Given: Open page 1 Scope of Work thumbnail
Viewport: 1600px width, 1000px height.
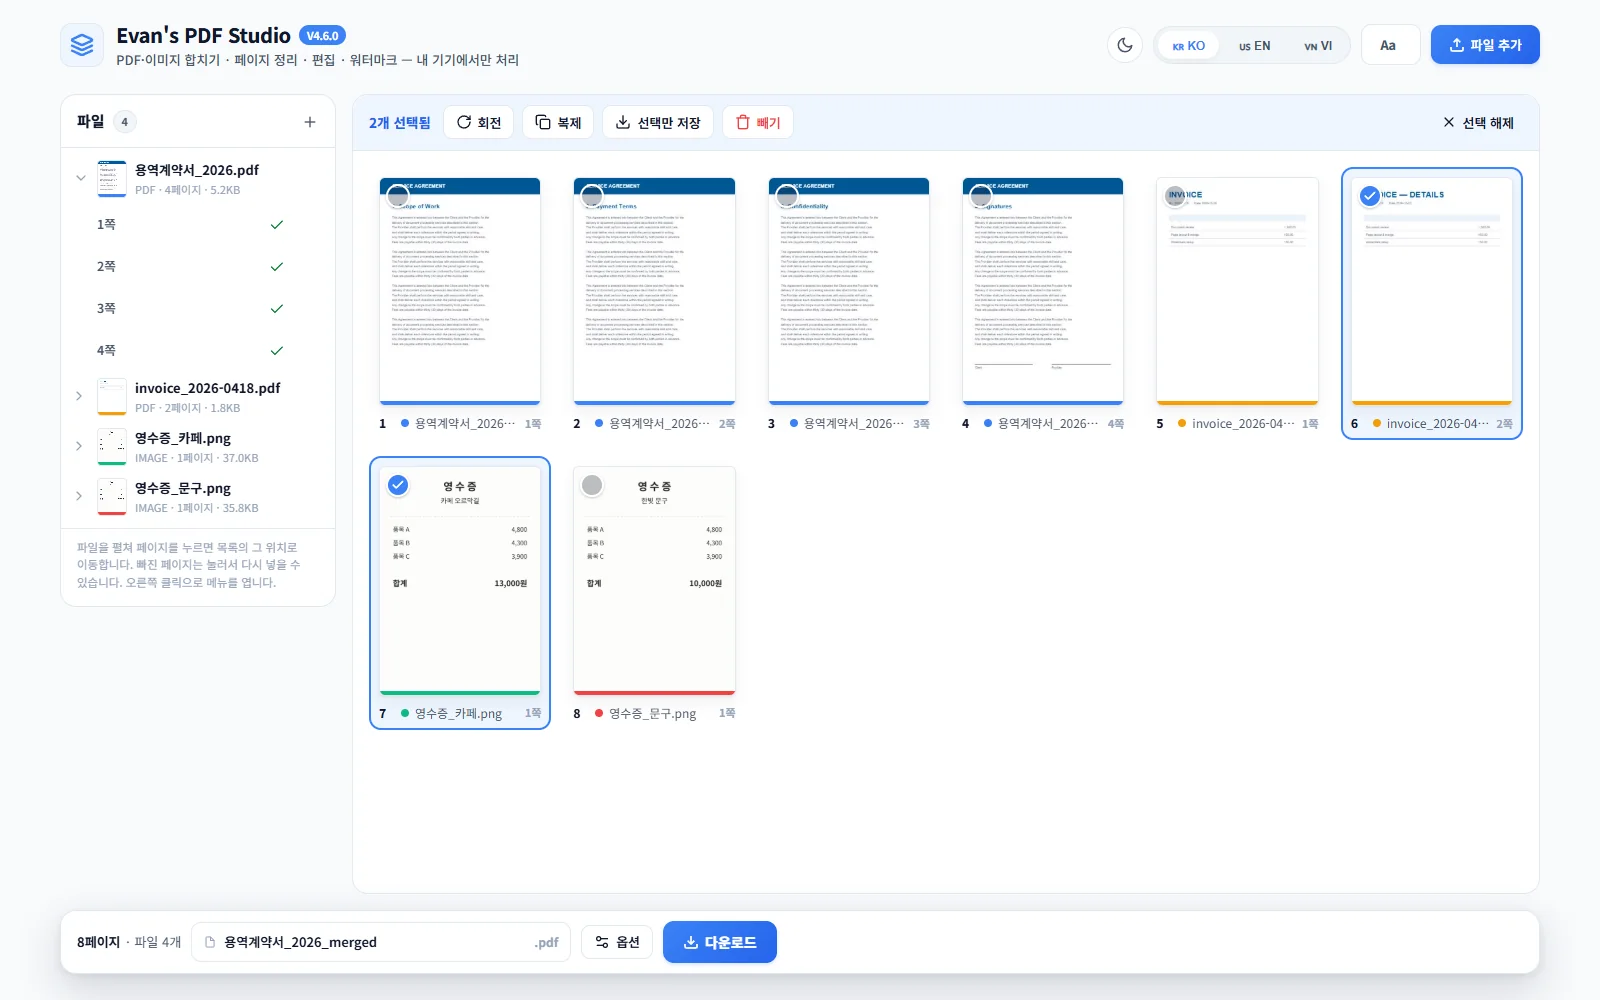Looking at the screenshot, I should (460, 291).
